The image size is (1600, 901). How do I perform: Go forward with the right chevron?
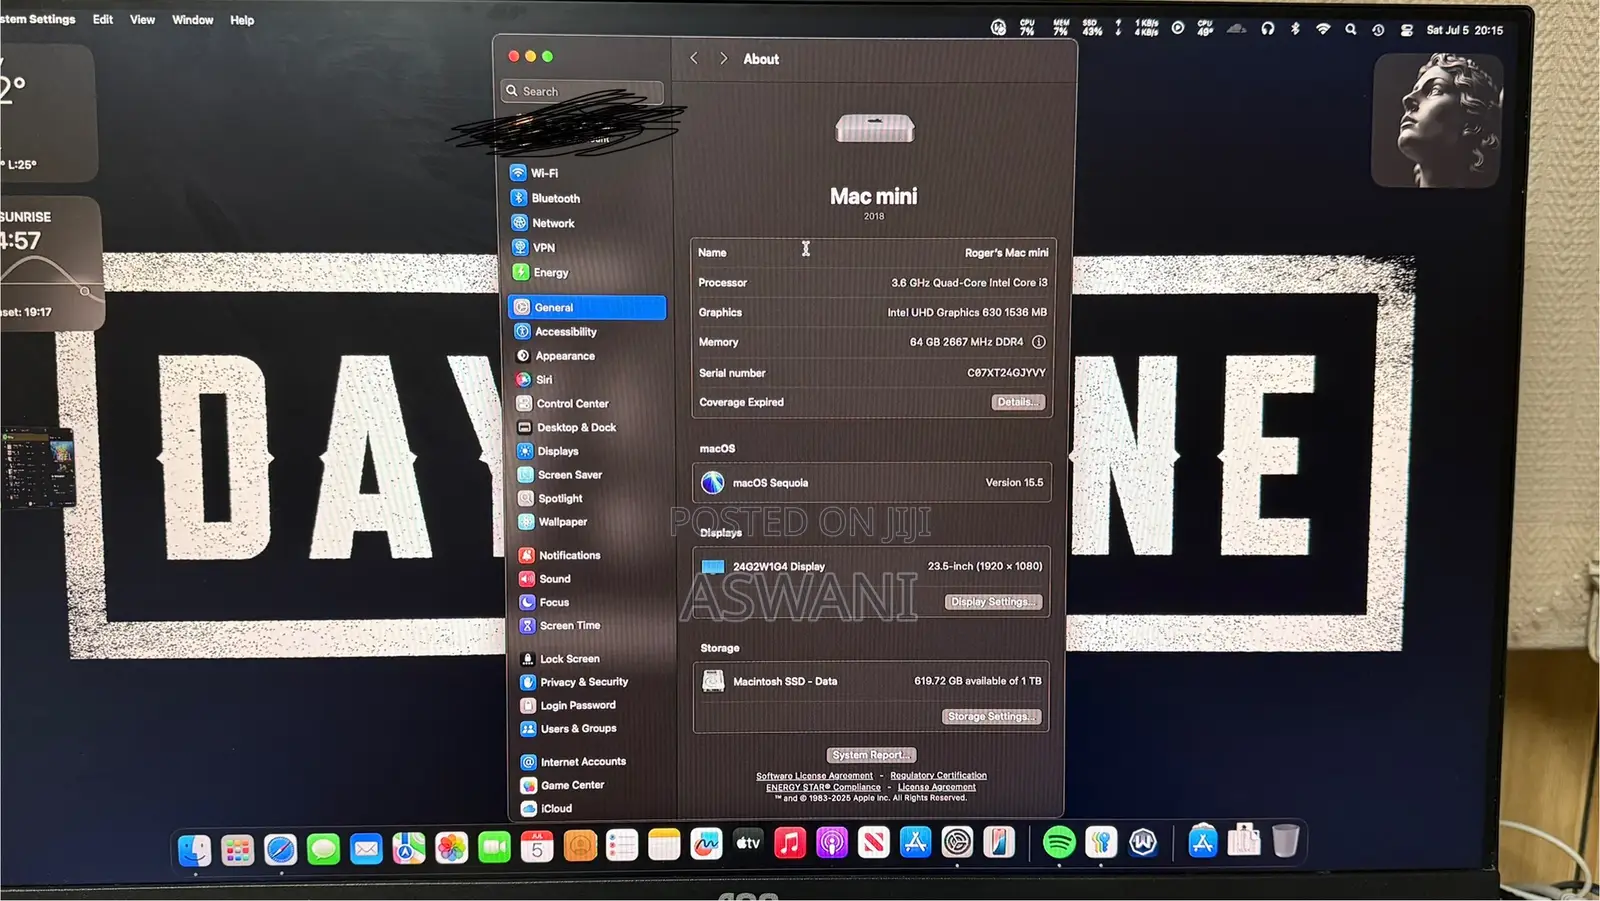pos(723,58)
